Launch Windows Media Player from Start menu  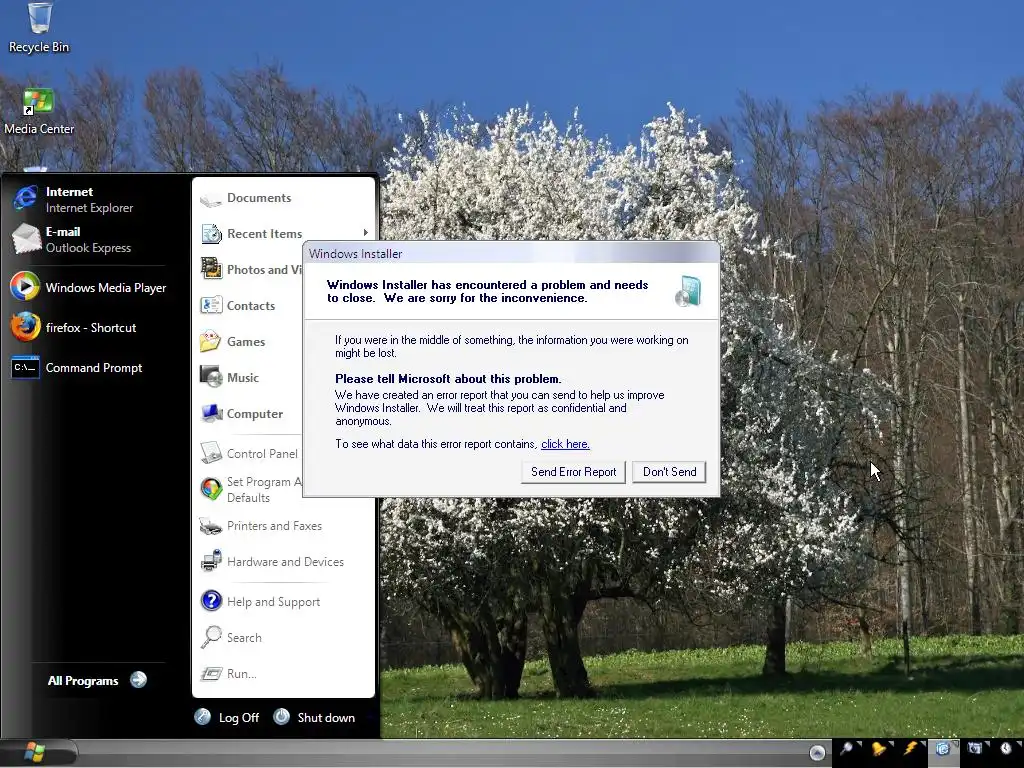(89, 287)
